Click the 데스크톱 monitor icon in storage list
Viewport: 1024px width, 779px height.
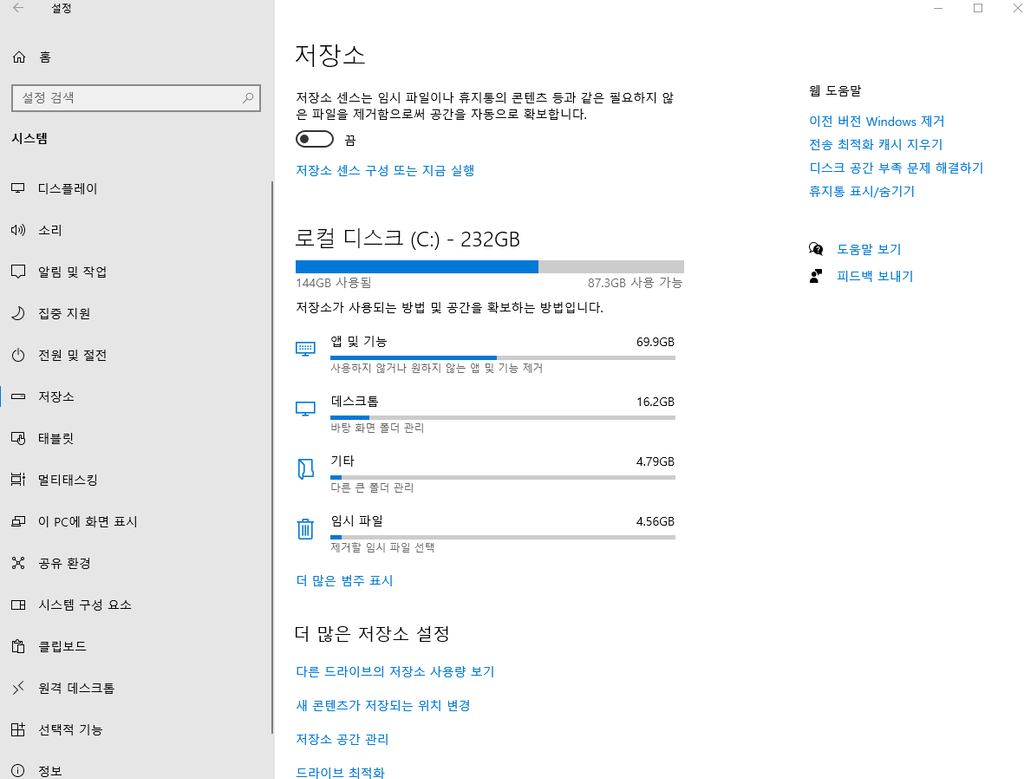click(x=305, y=409)
